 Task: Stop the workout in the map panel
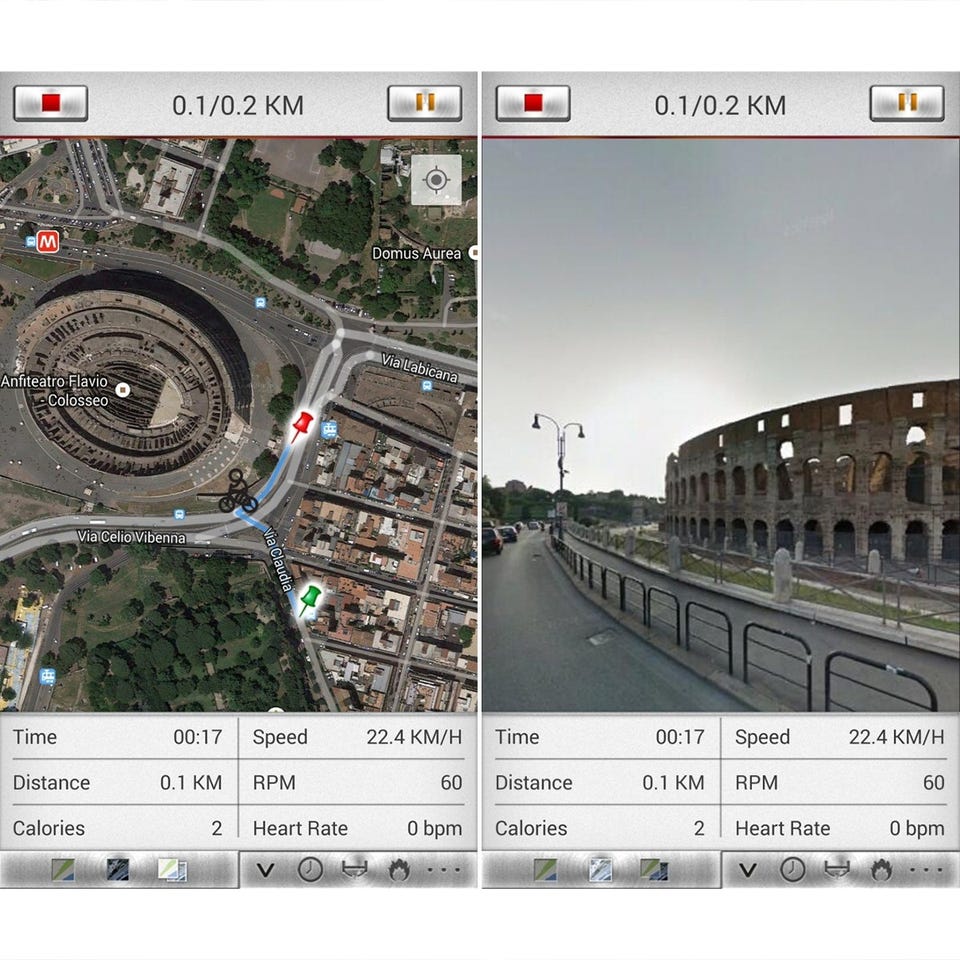[x=51, y=103]
